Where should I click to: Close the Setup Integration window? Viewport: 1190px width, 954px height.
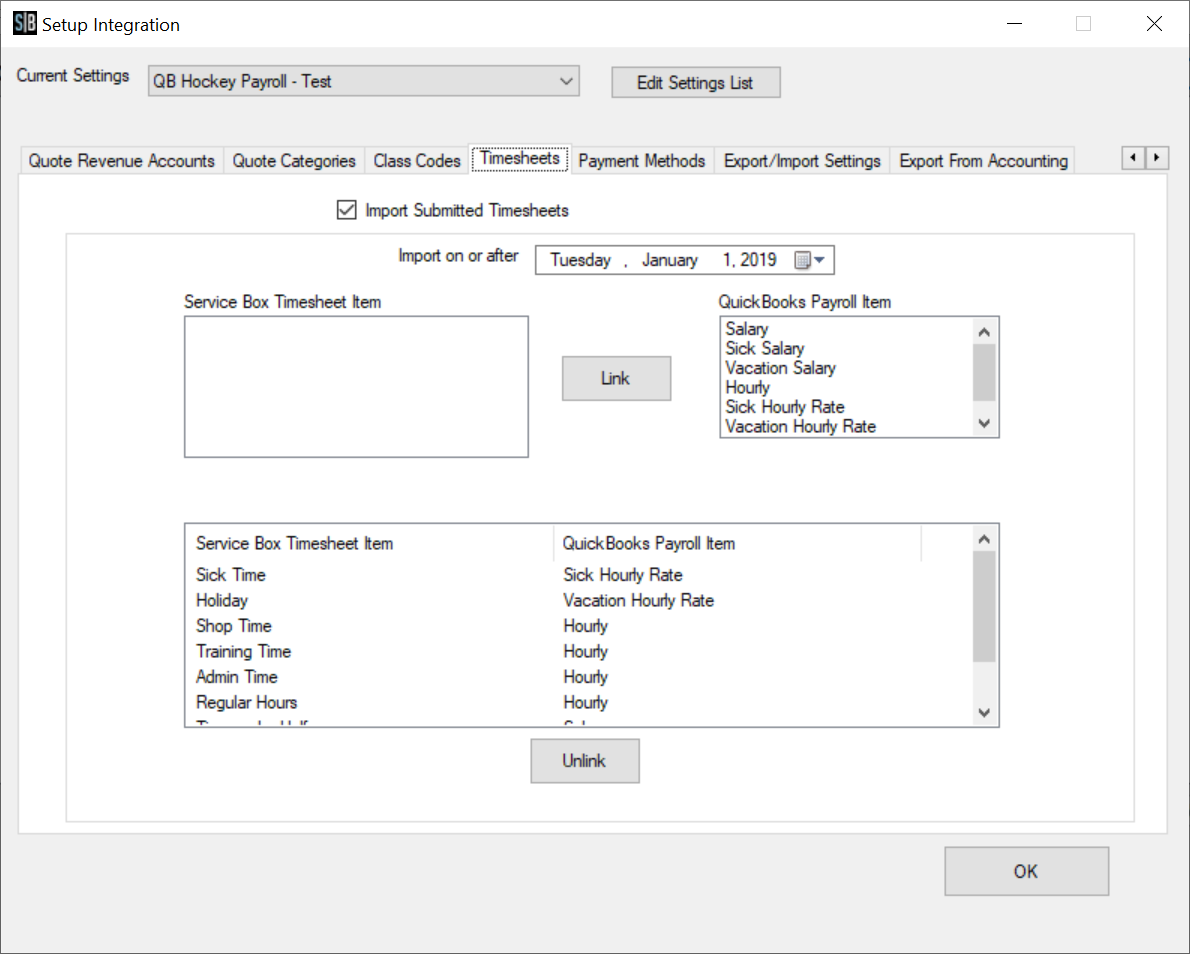click(x=1154, y=24)
